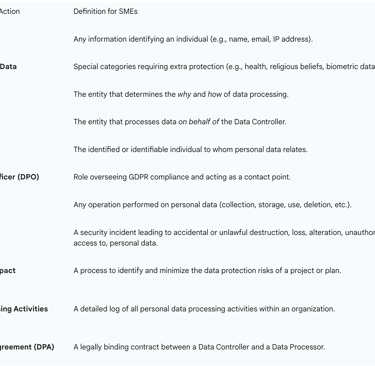Click the 'ing Activities' row label
This screenshot has height=366, width=375.
pos(24,309)
